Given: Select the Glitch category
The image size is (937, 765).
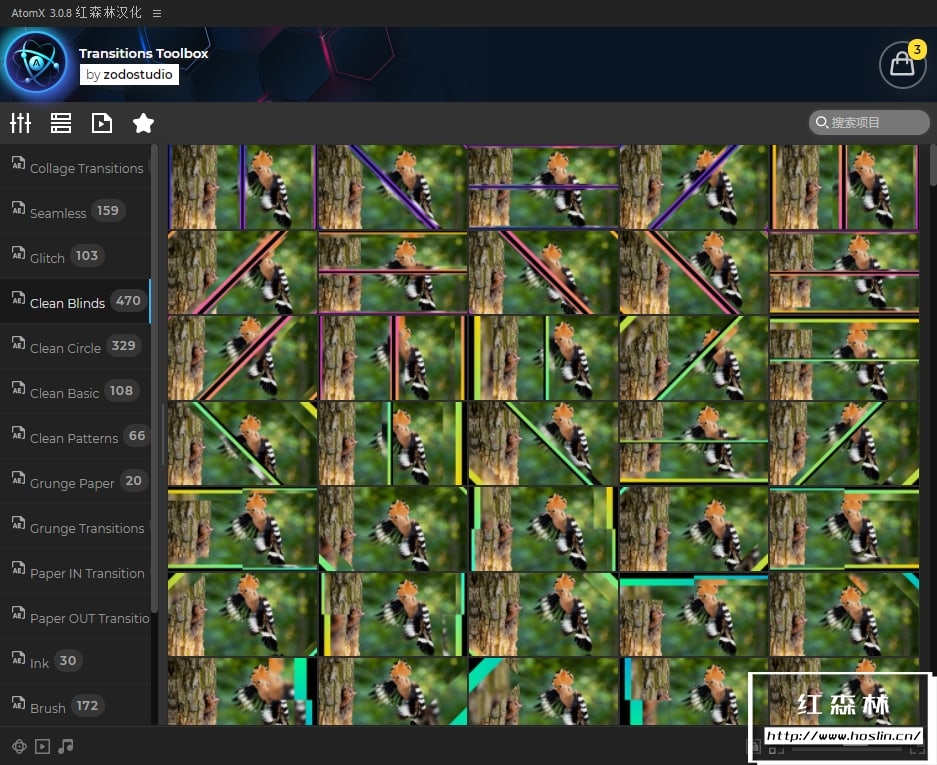Looking at the screenshot, I should [47, 258].
